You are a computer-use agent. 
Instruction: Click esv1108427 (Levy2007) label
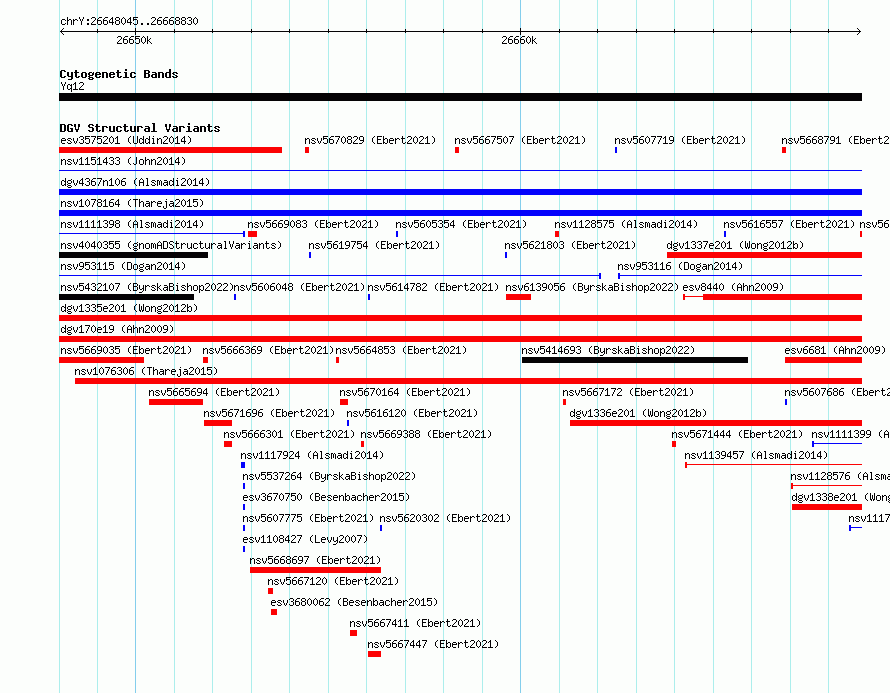[x=305, y=539]
